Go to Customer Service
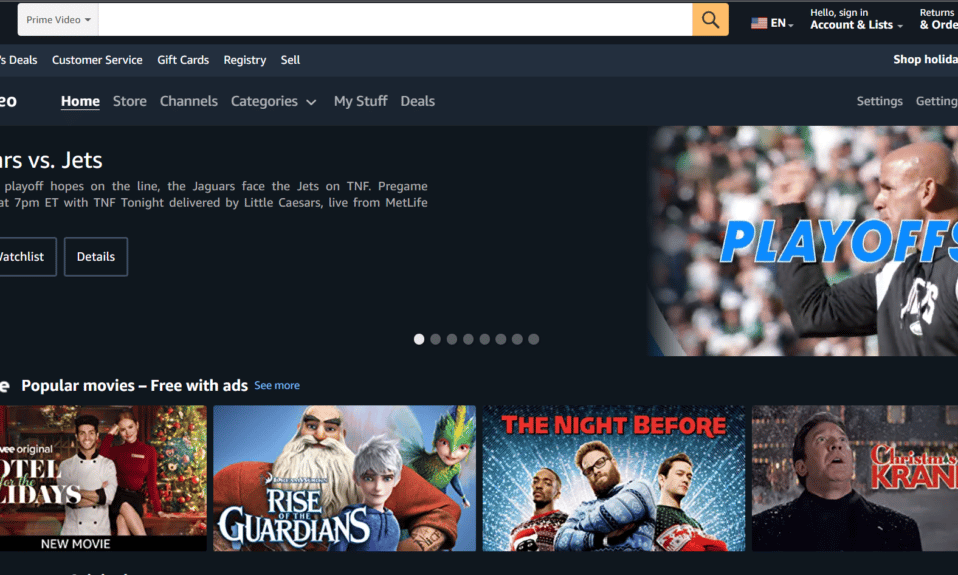The image size is (958, 575). pos(97,60)
